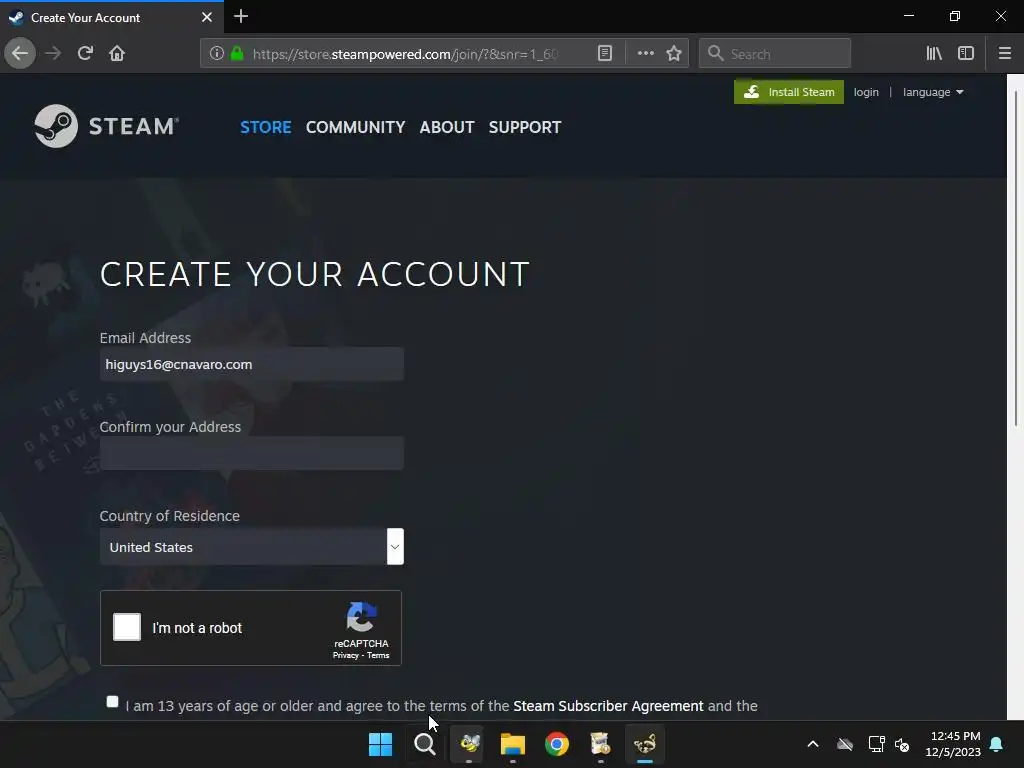
Task: Click the Confirm your Address field
Action: 251,453
